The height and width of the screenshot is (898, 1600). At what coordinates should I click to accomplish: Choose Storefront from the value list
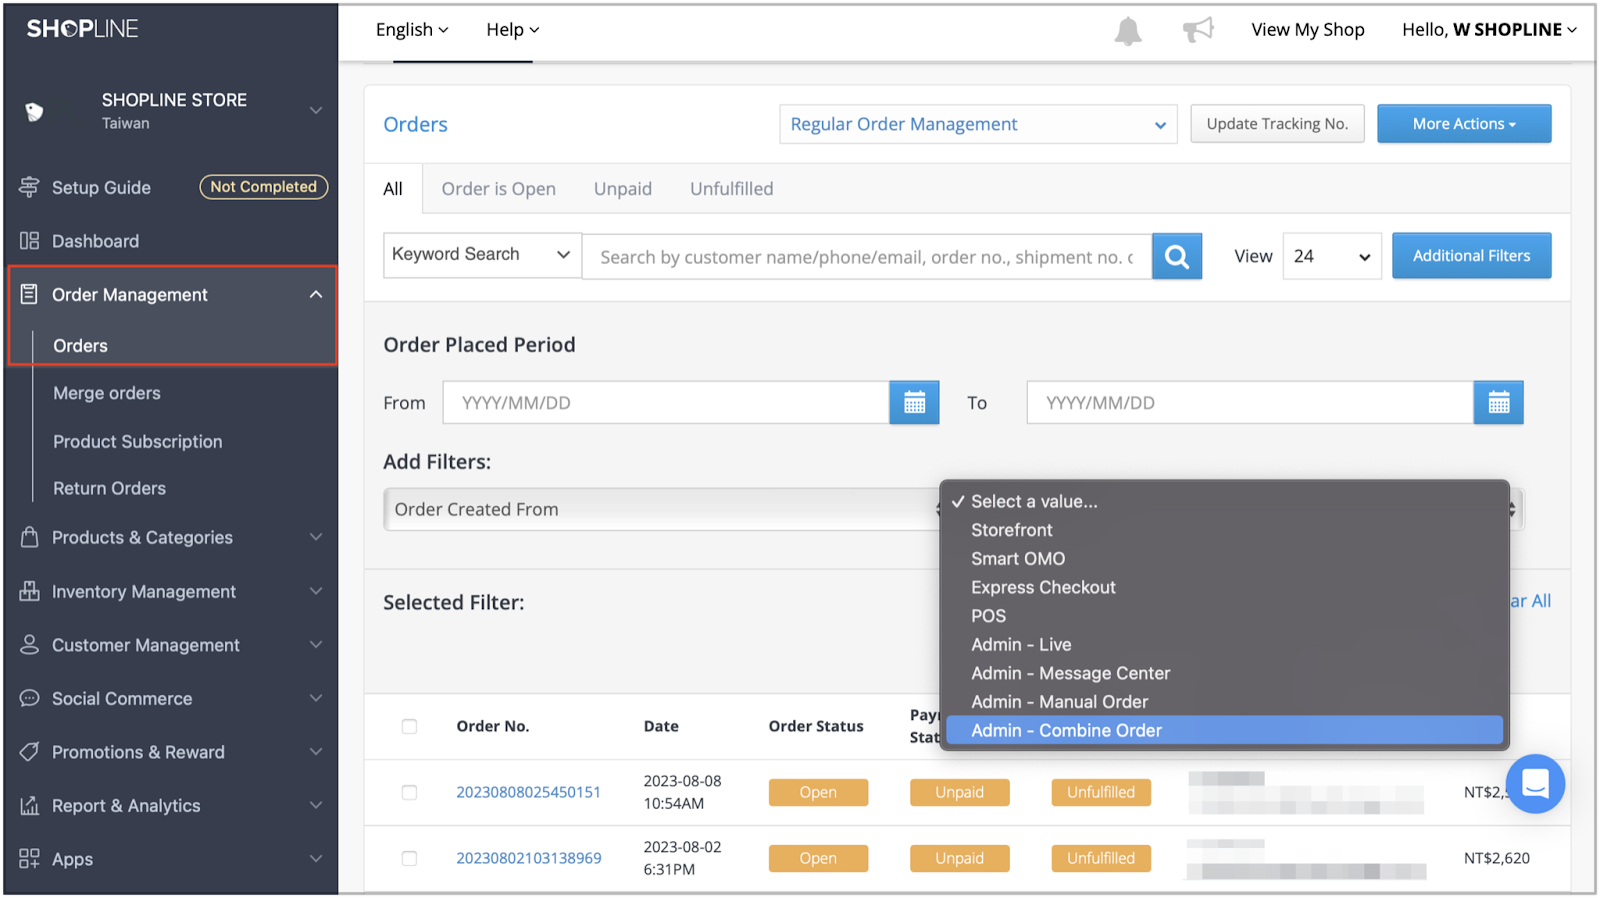pyautogui.click(x=1223, y=530)
